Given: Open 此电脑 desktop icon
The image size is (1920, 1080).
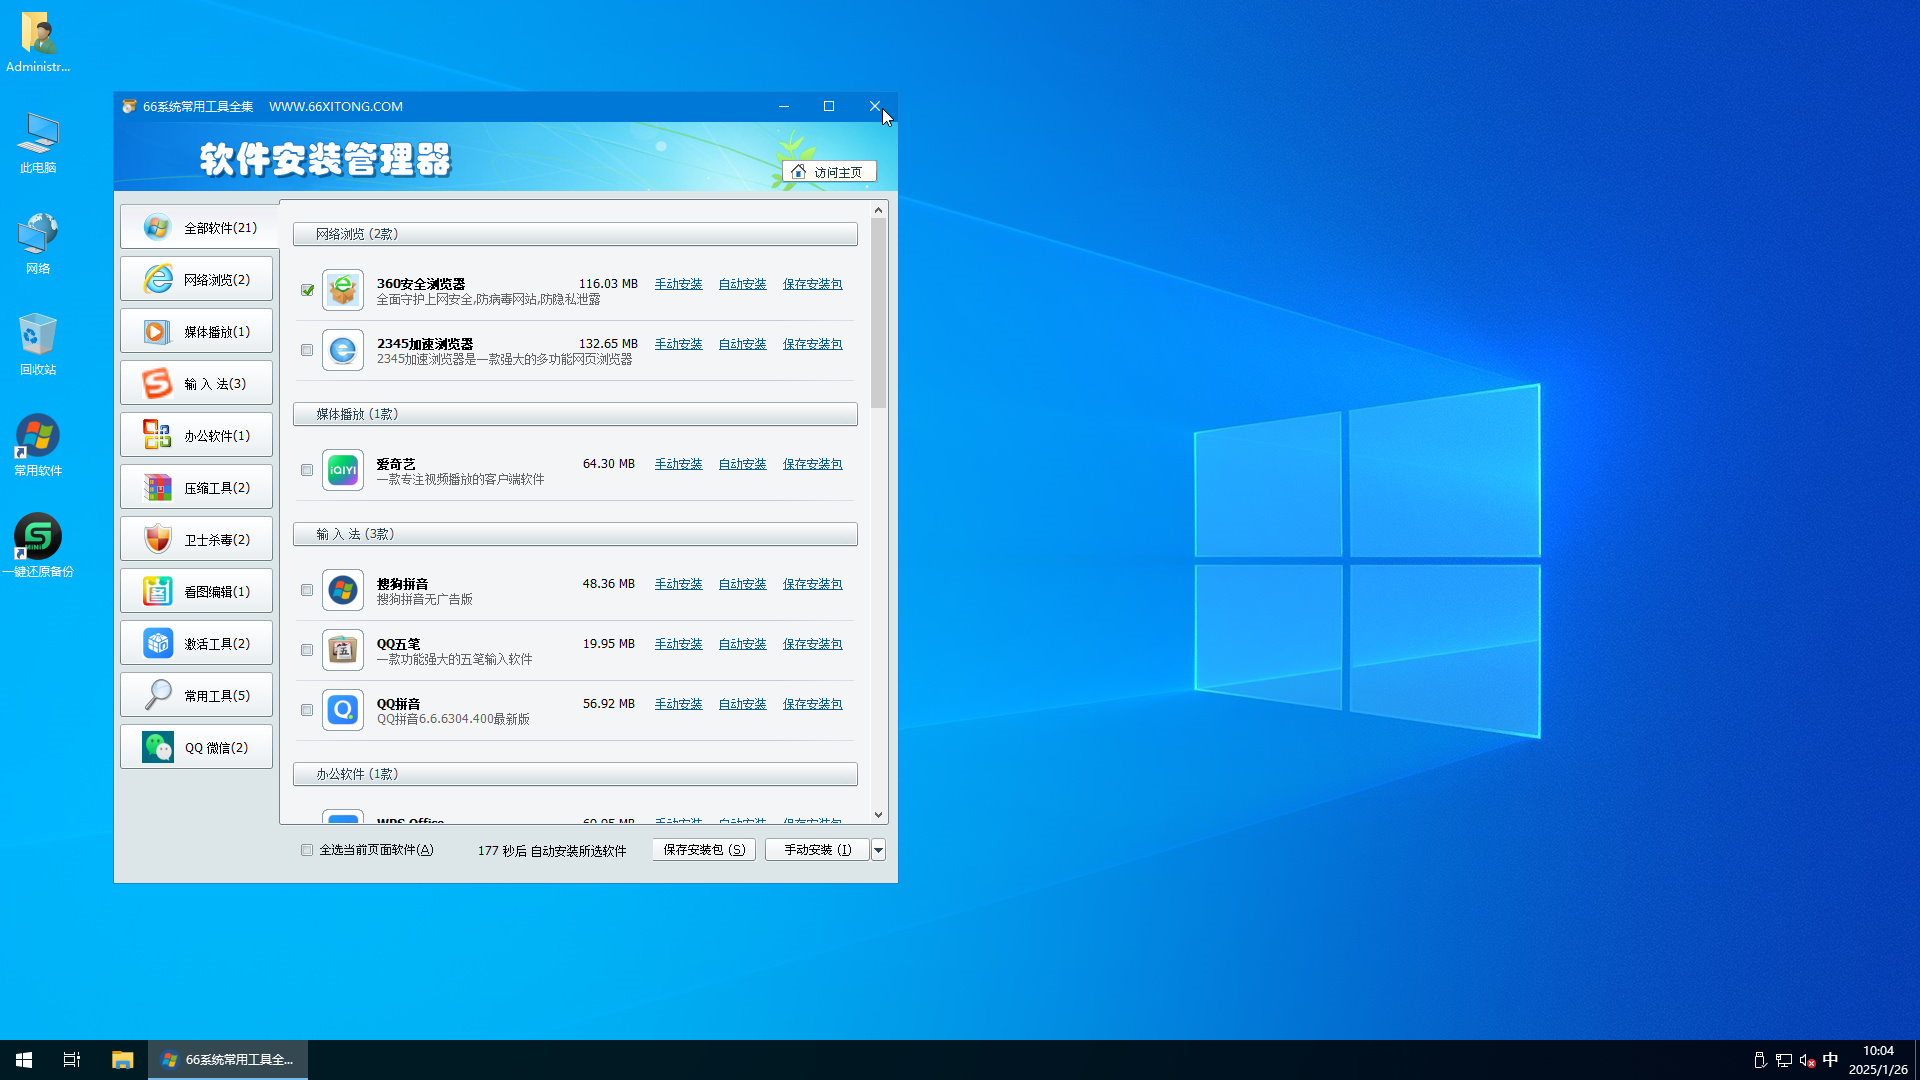Looking at the screenshot, I should (x=38, y=143).
